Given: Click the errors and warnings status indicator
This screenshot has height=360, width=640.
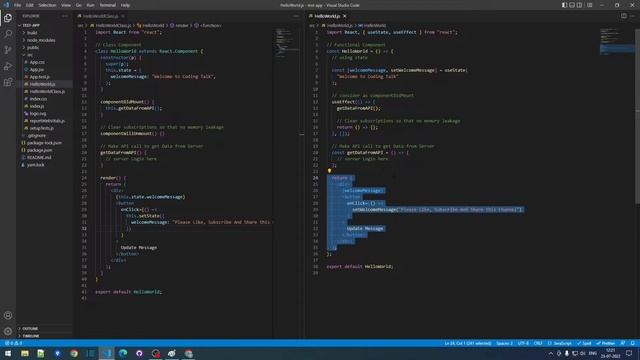Looking at the screenshot, I should (x=14, y=343).
